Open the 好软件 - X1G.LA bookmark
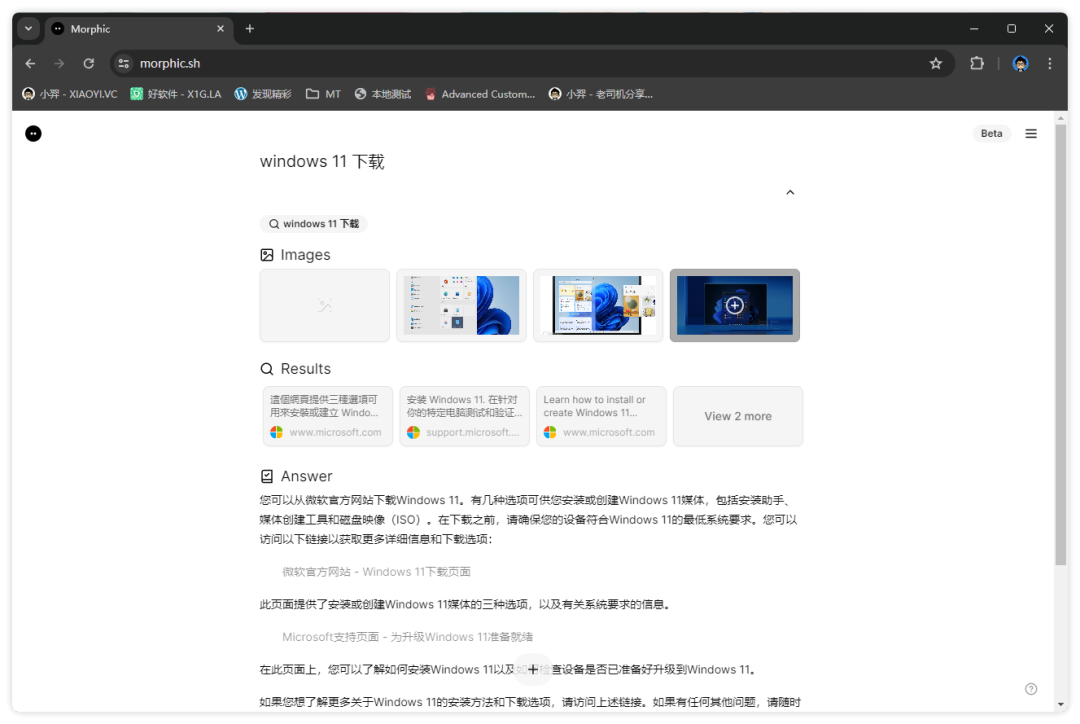Viewport: 1080px width, 724px height. point(176,94)
